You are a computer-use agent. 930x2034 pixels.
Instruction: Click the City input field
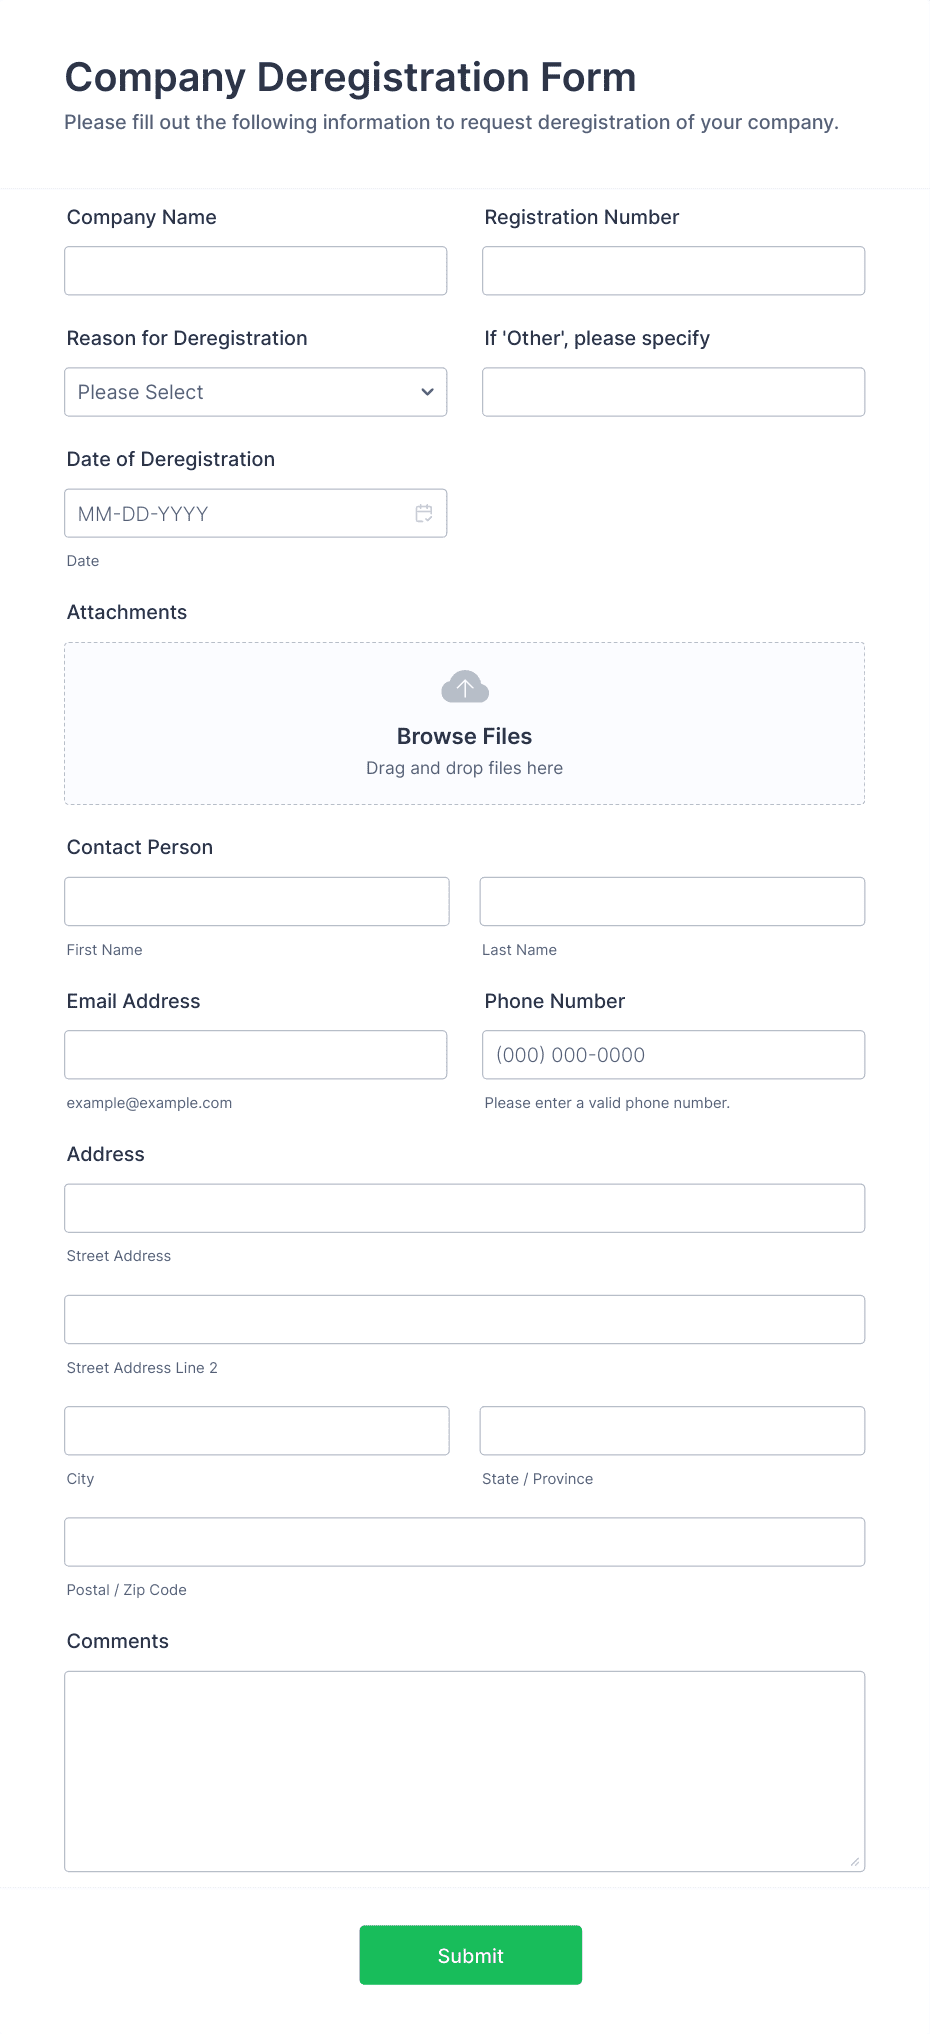click(x=257, y=1431)
